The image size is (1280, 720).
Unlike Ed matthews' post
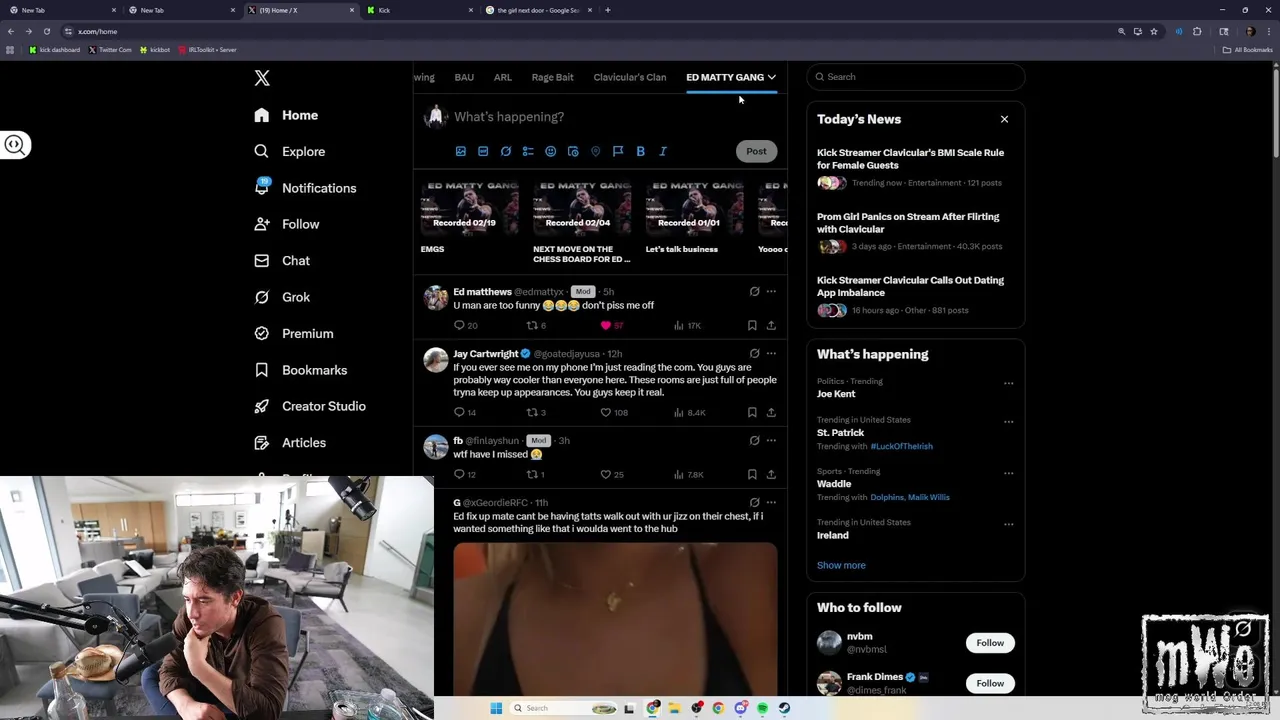(x=611, y=325)
